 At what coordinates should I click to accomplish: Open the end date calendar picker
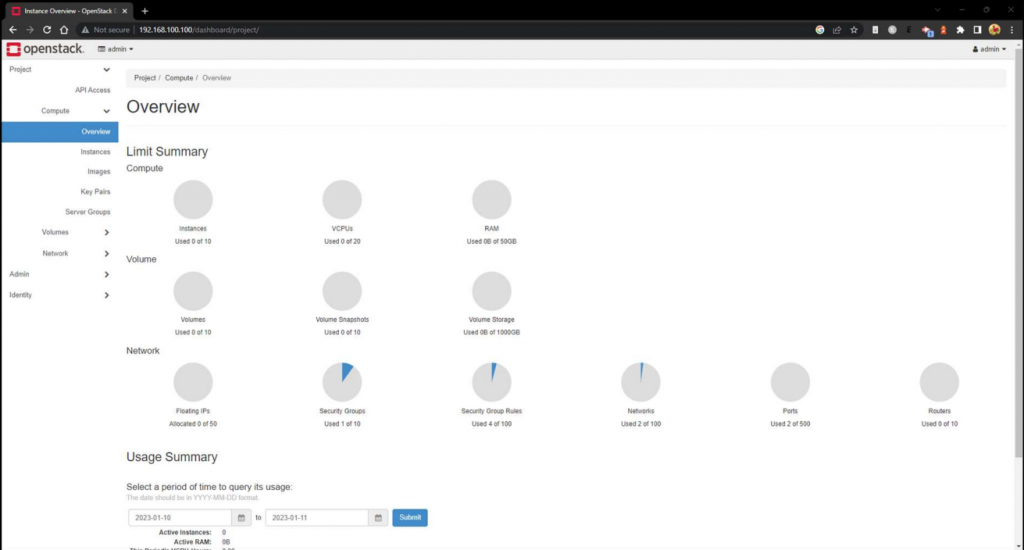click(378, 518)
